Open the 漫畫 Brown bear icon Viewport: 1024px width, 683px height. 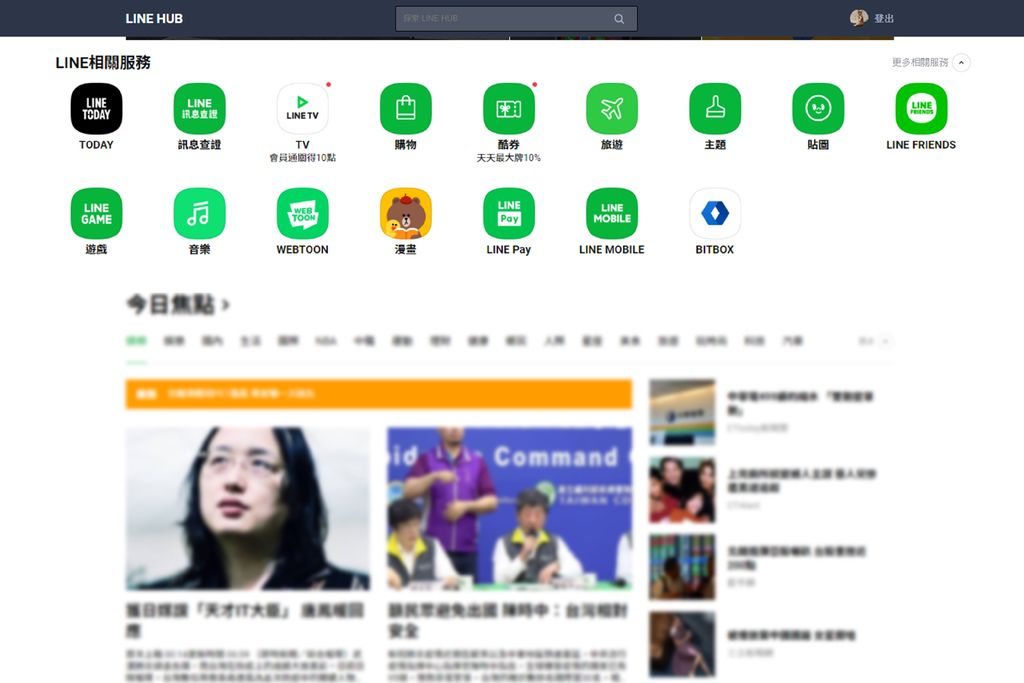pos(406,214)
